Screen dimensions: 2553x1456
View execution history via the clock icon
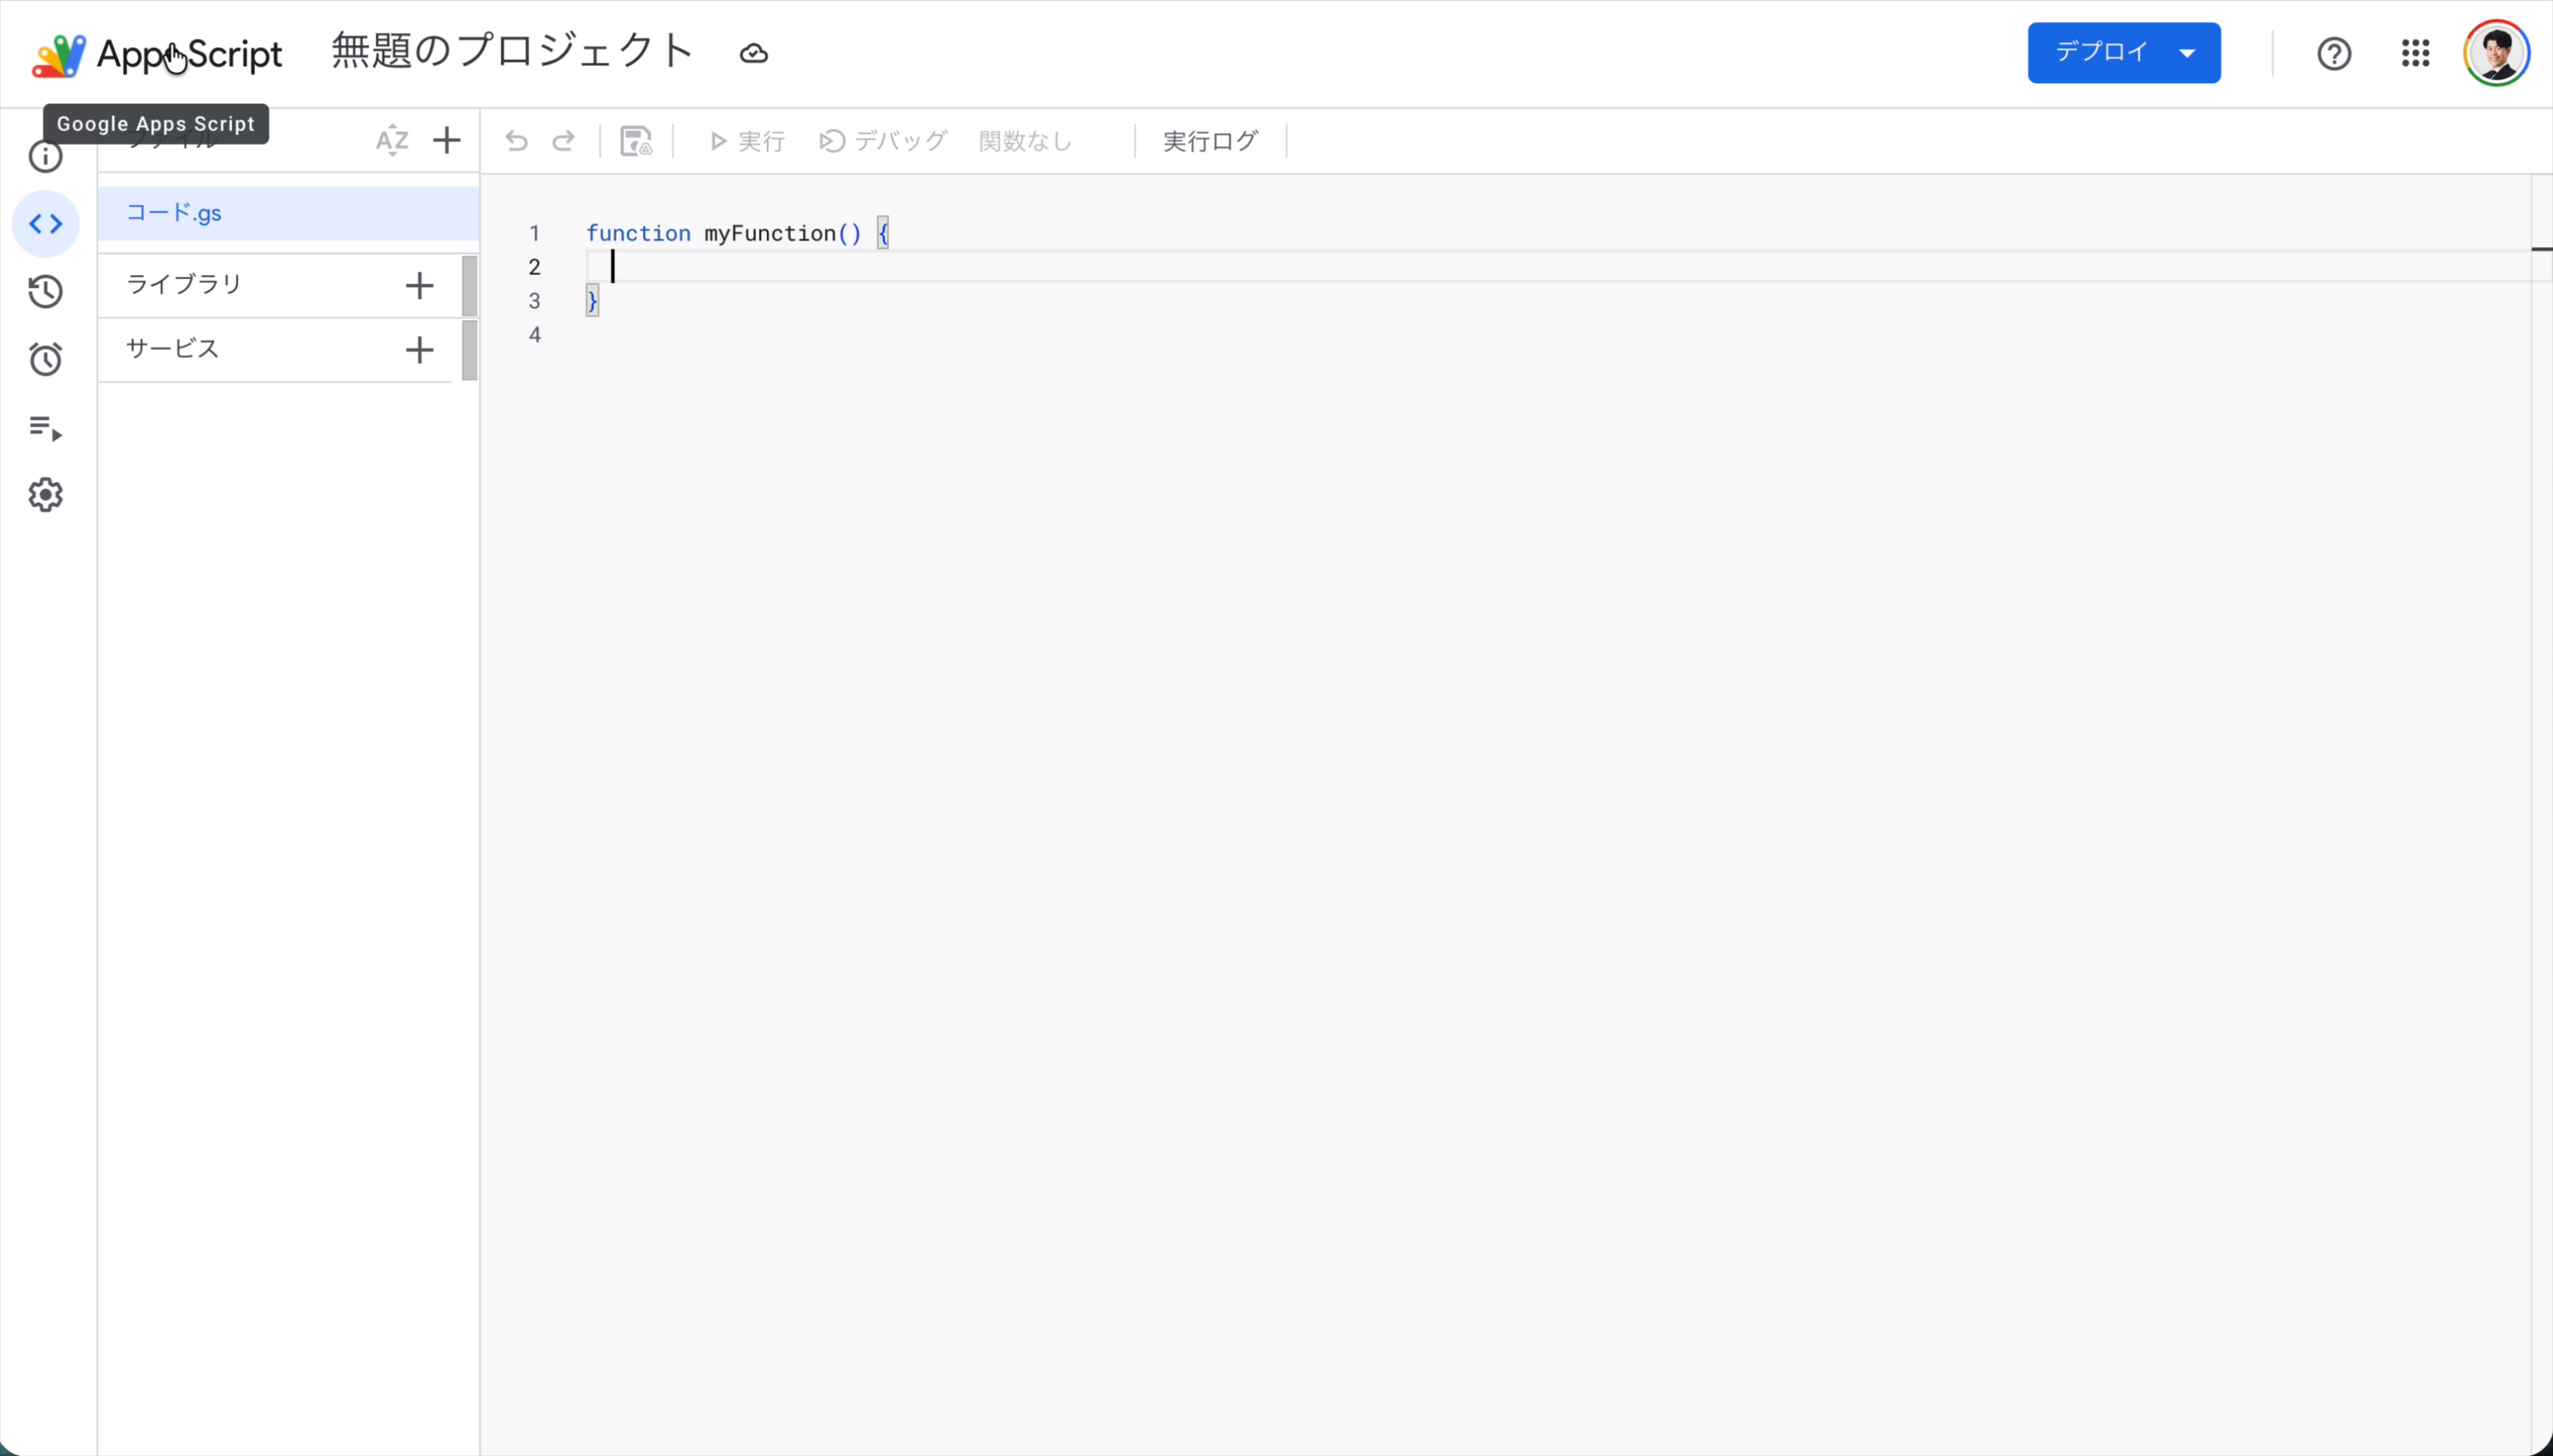click(x=45, y=291)
